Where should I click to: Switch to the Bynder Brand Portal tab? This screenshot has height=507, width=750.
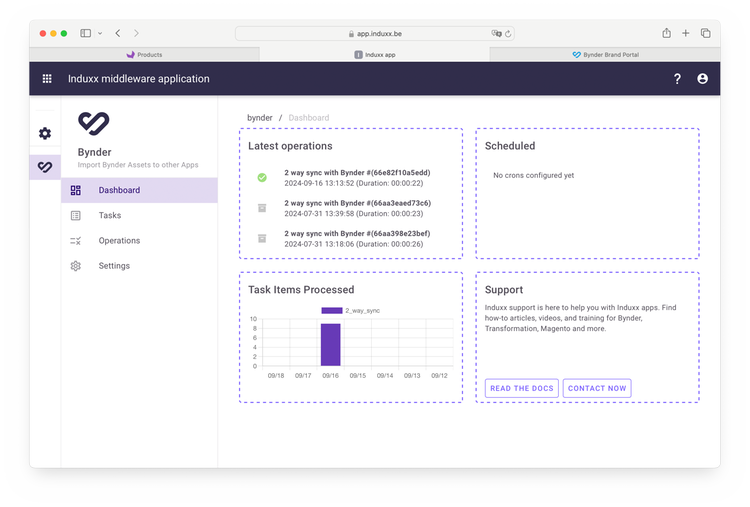[x=605, y=55]
